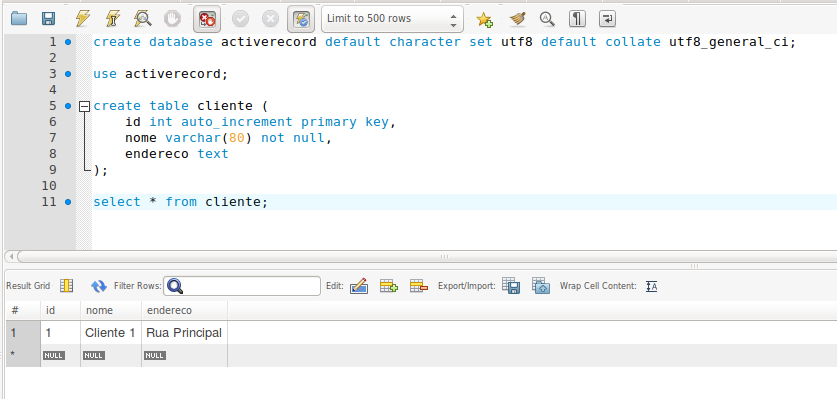Toggle Wrap Cell Content icon
This screenshot has width=837, height=399.
point(651,286)
